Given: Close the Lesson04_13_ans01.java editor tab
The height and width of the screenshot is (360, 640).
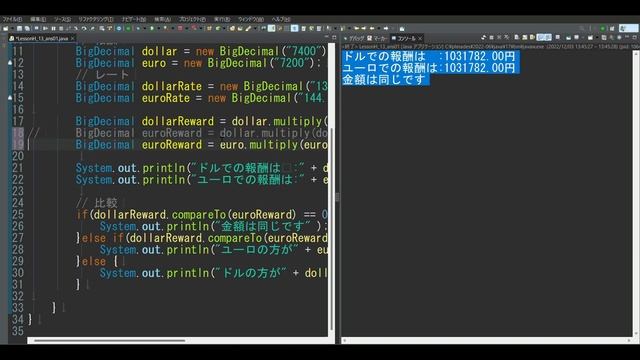Looking at the screenshot, I should click(x=73, y=38).
